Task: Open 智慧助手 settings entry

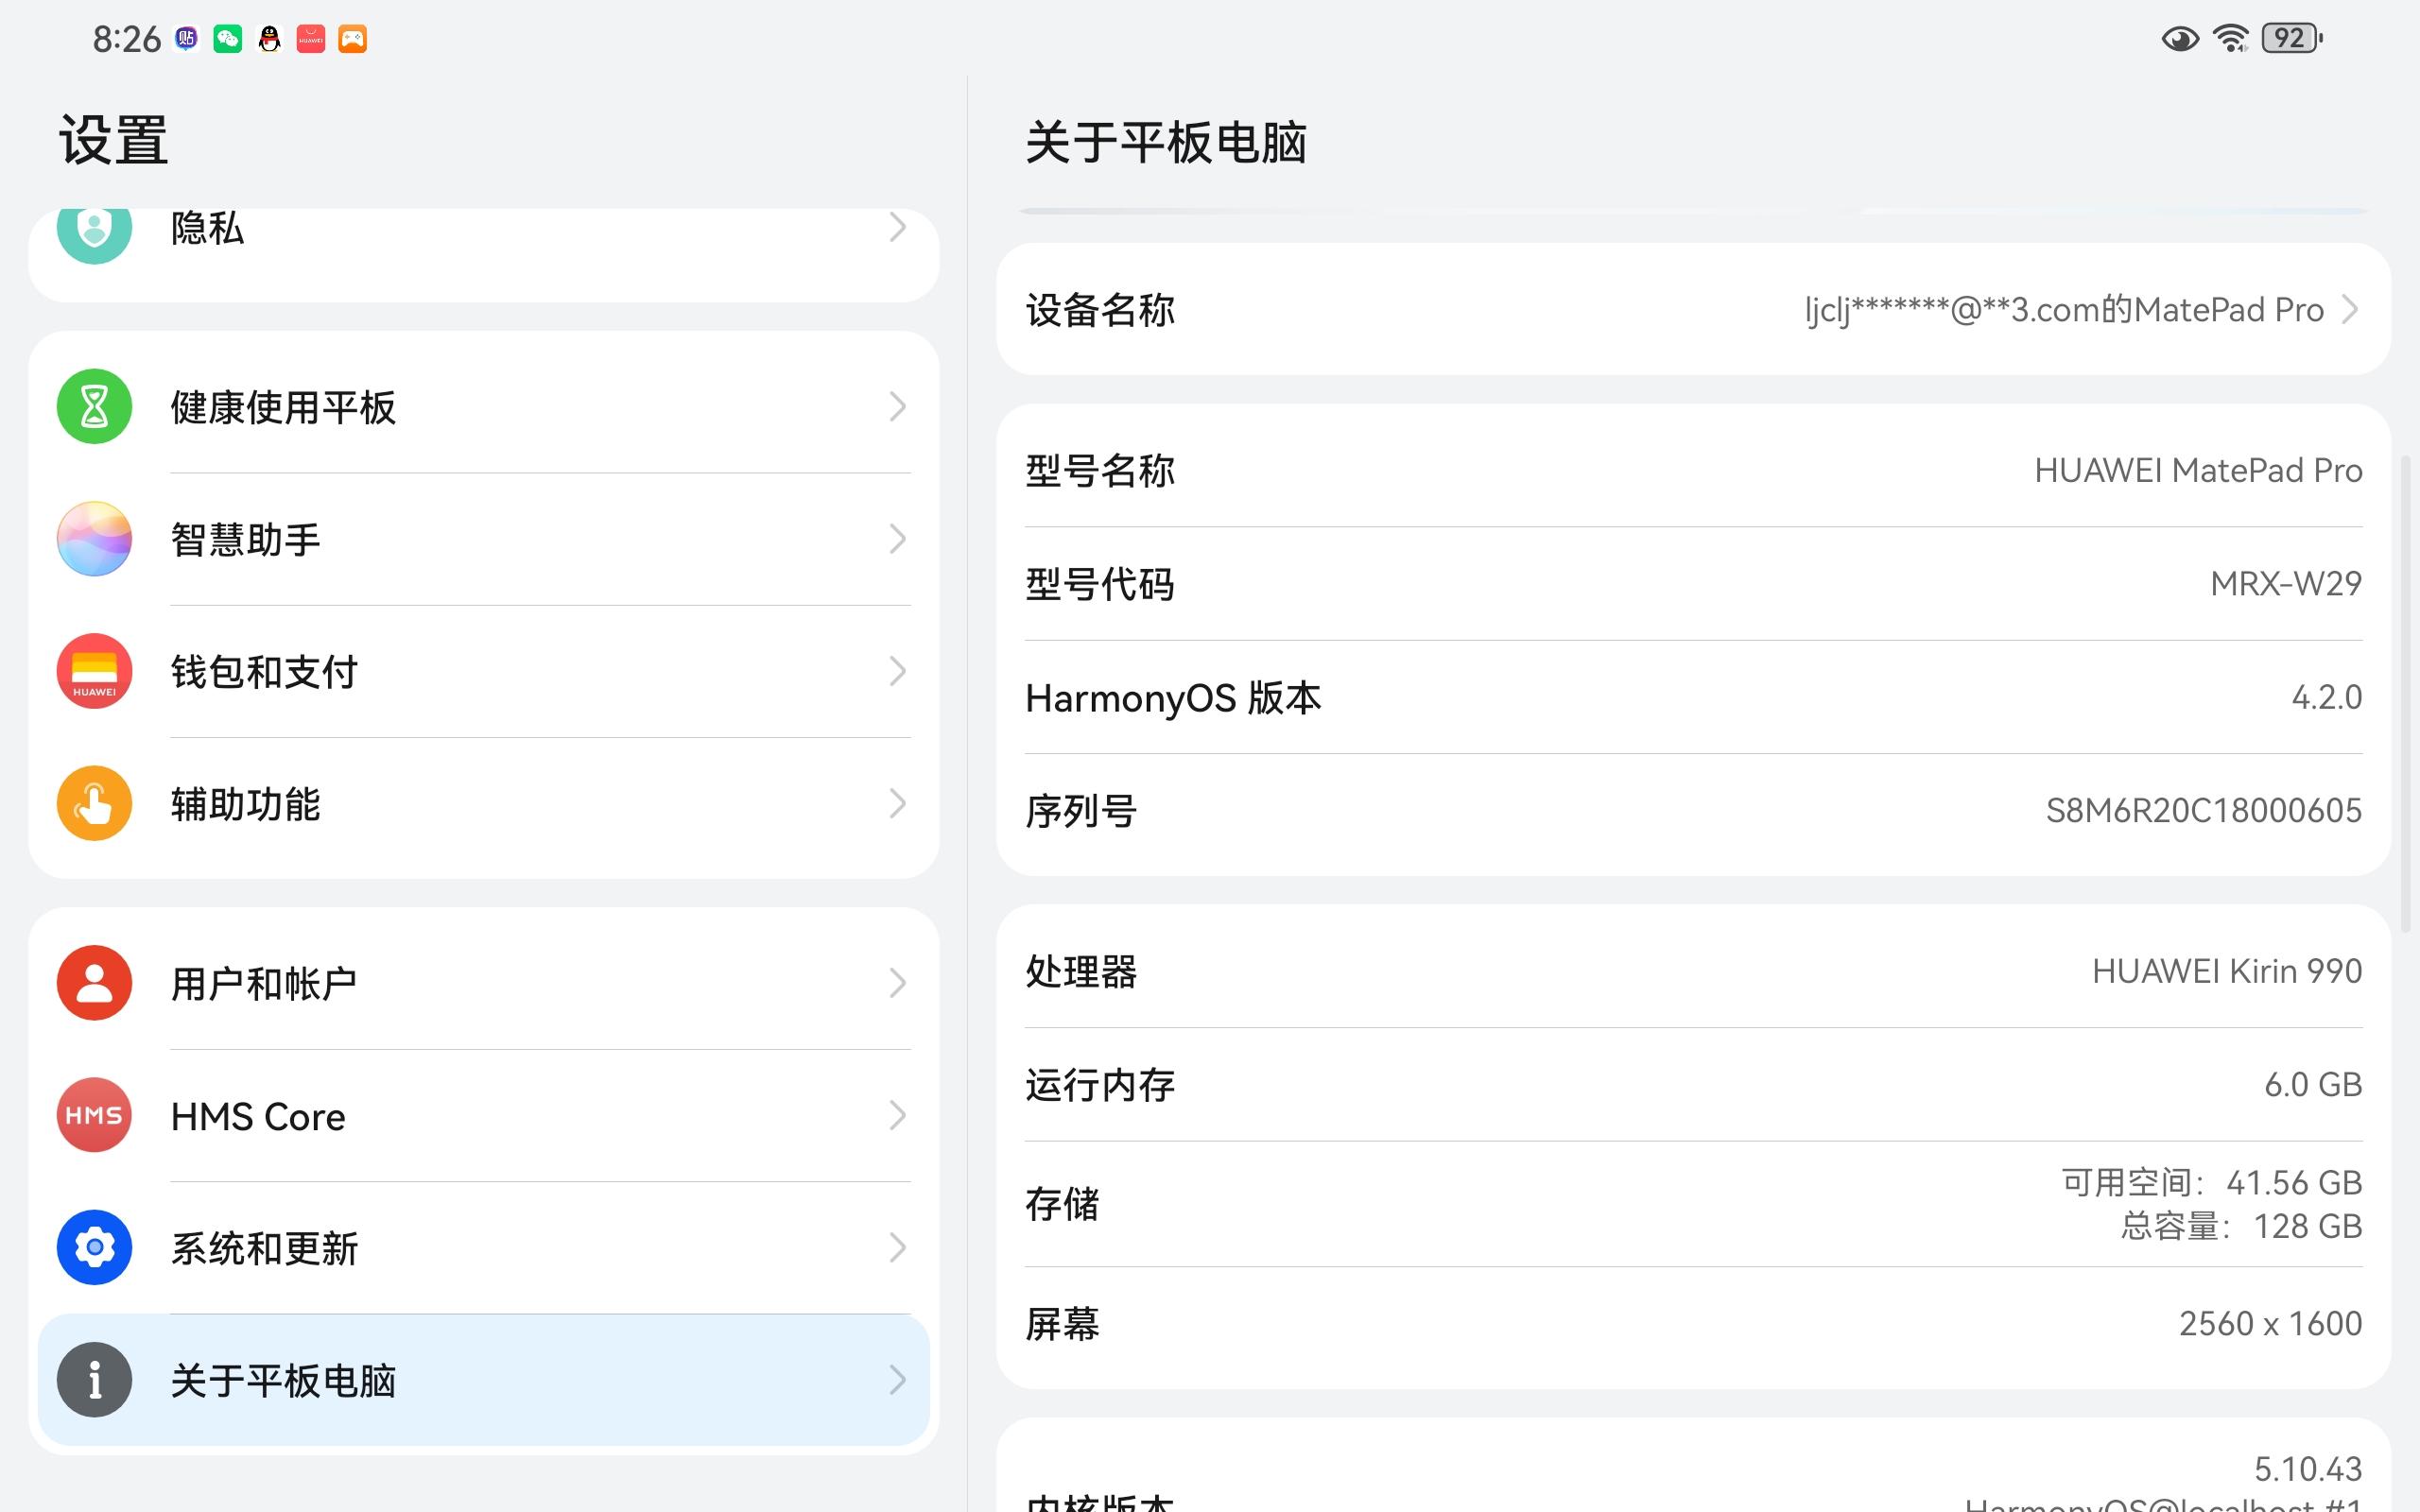Action: pos(484,539)
